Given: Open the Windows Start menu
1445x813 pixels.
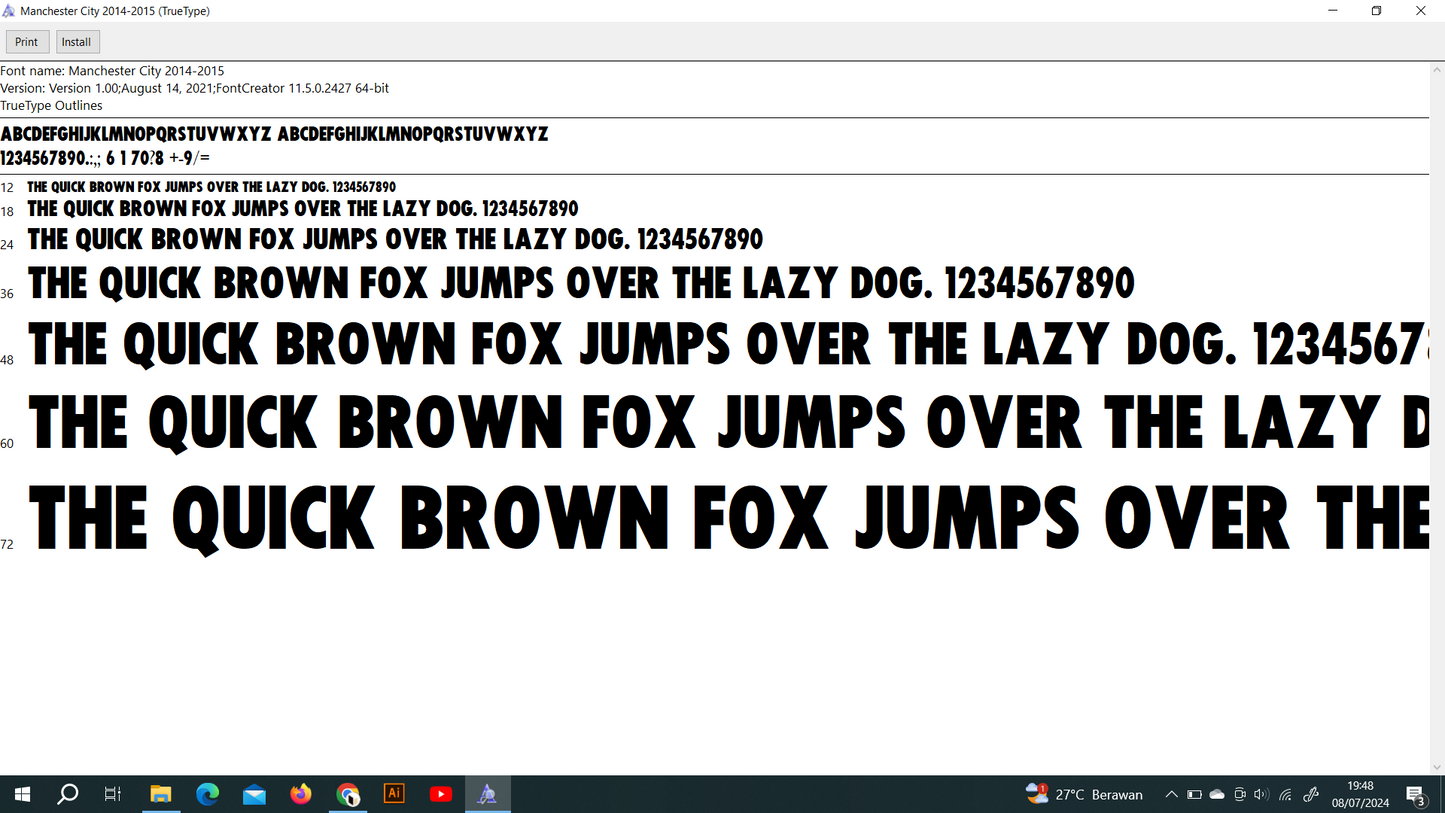Looking at the screenshot, I should coord(22,794).
